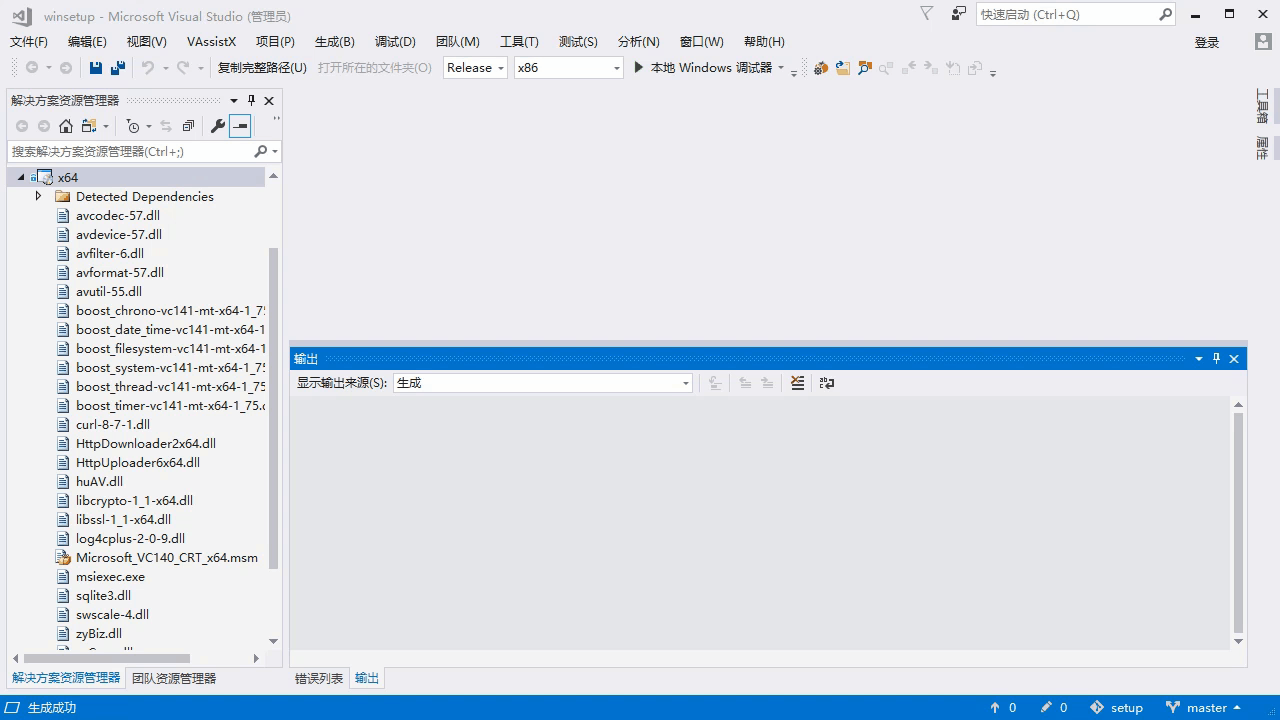Viewport: 1280px width, 720px height.
Task: Open the Release configuration dropdown
Action: (475, 68)
